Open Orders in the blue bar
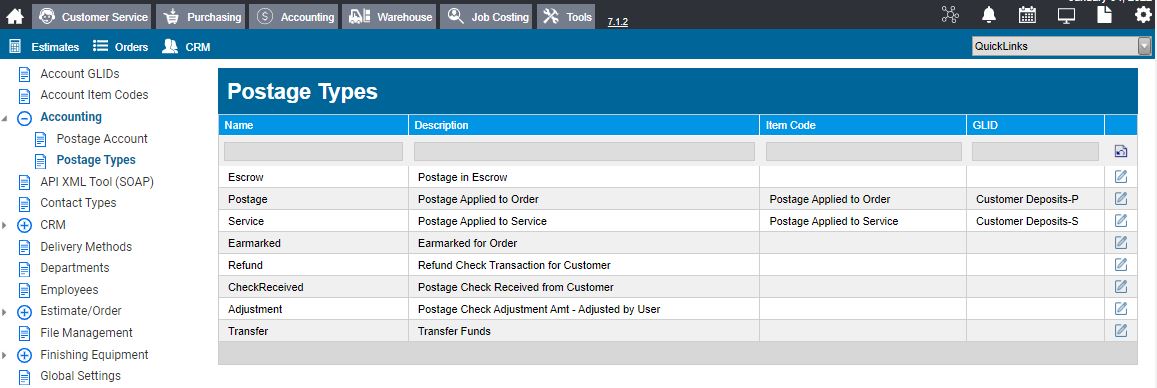The height and width of the screenshot is (388, 1157). 120,46
